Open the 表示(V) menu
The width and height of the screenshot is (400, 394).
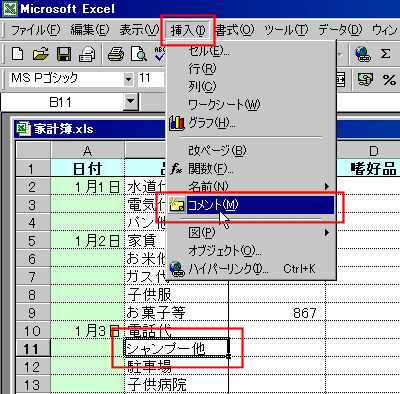coord(139,30)
